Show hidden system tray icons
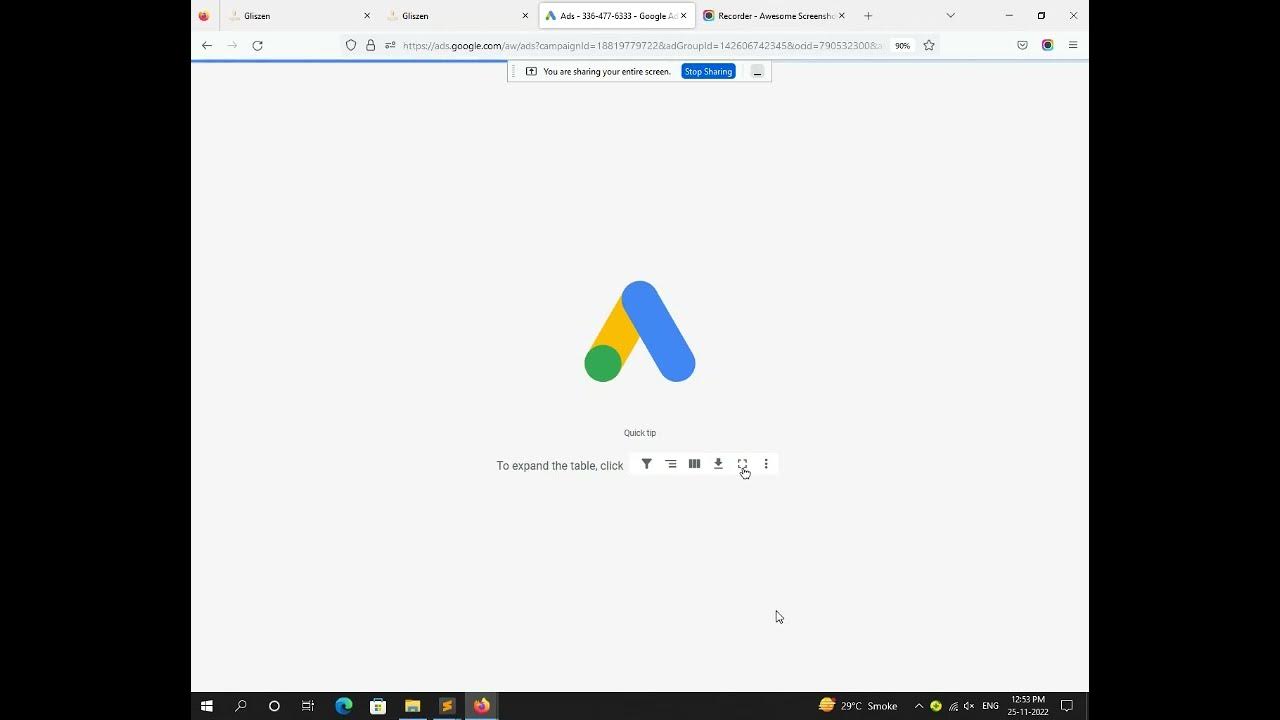The width and height of the screenshot is (1280, 720). (x=919, y=706)
